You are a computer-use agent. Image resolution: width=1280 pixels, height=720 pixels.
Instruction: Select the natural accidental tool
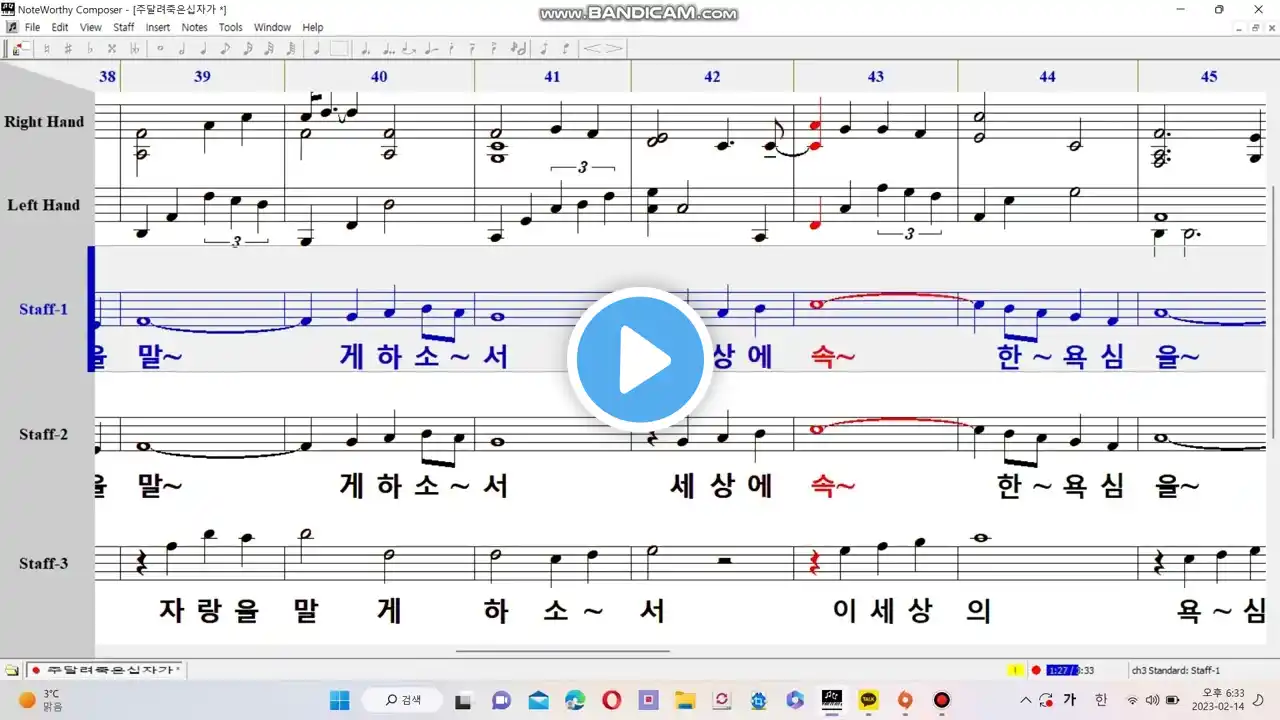pyautogui.click(x=46, y=48)
